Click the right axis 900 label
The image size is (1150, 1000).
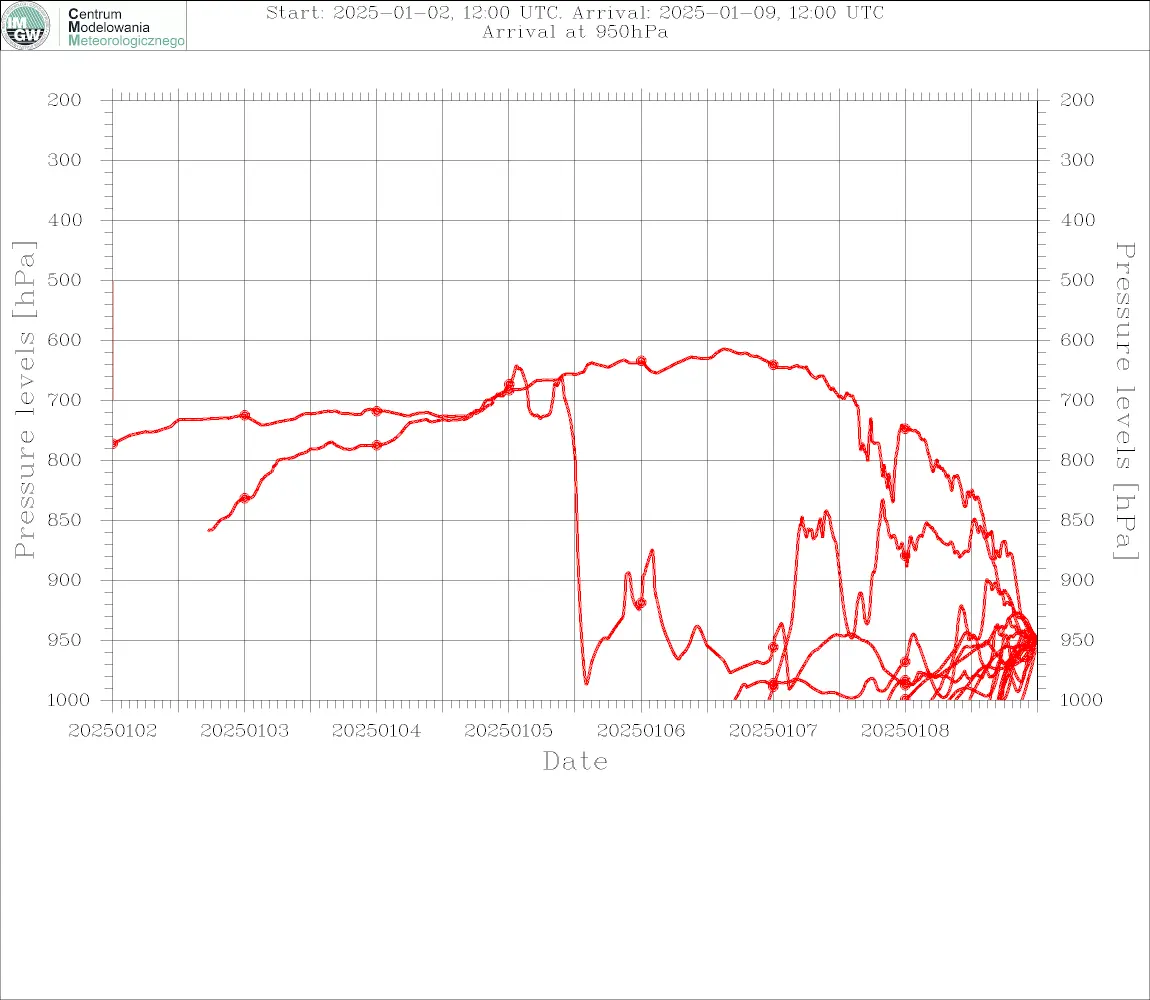click(1077, 580)
